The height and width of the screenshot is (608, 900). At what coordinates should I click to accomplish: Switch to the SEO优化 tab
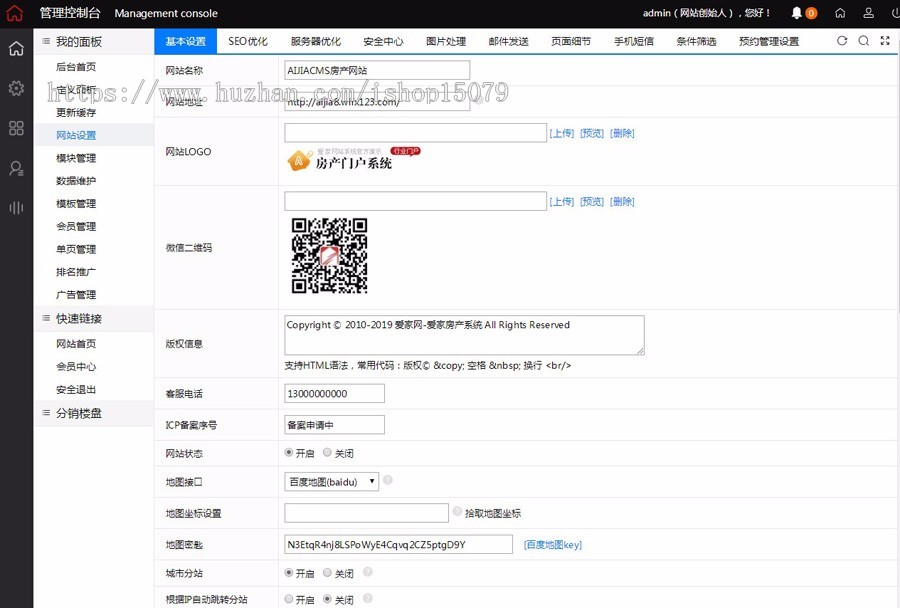coord(247,42)
